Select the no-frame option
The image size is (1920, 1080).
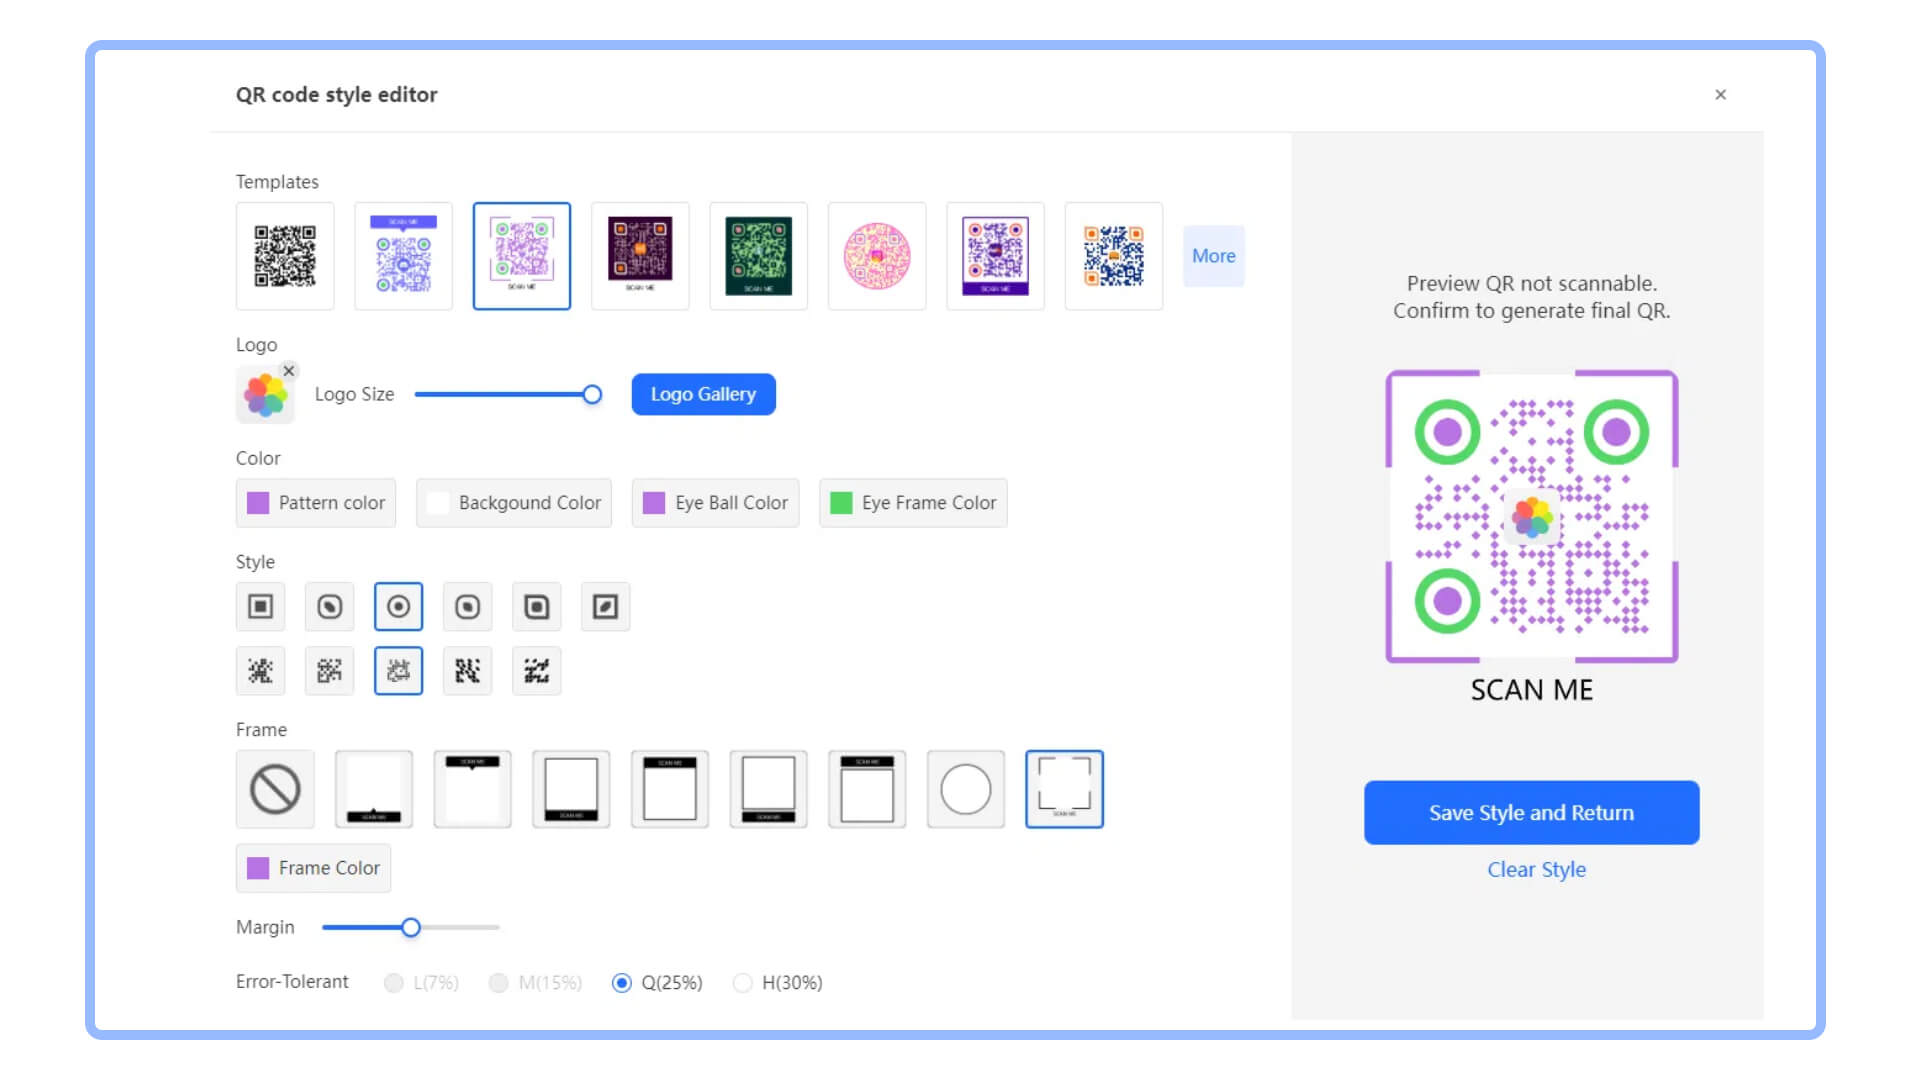[x=275, y=789]
